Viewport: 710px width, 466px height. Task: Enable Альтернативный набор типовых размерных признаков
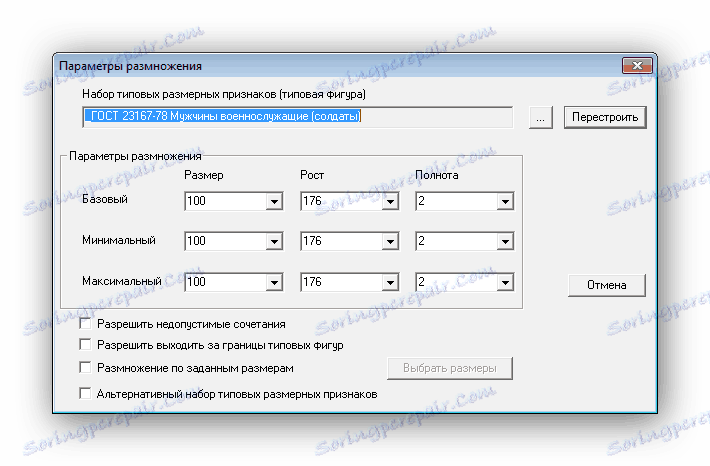tap(85, 393)
